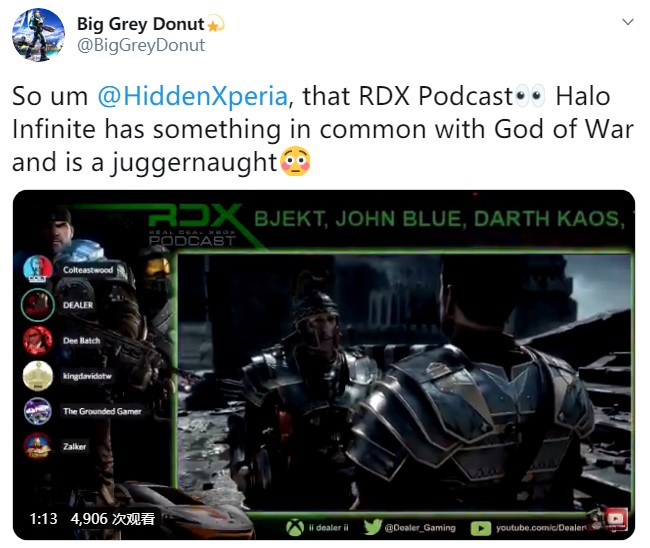650x548 pixels.
Task: Click the Colteastwood avatar in video
Action: coord(38,268)
